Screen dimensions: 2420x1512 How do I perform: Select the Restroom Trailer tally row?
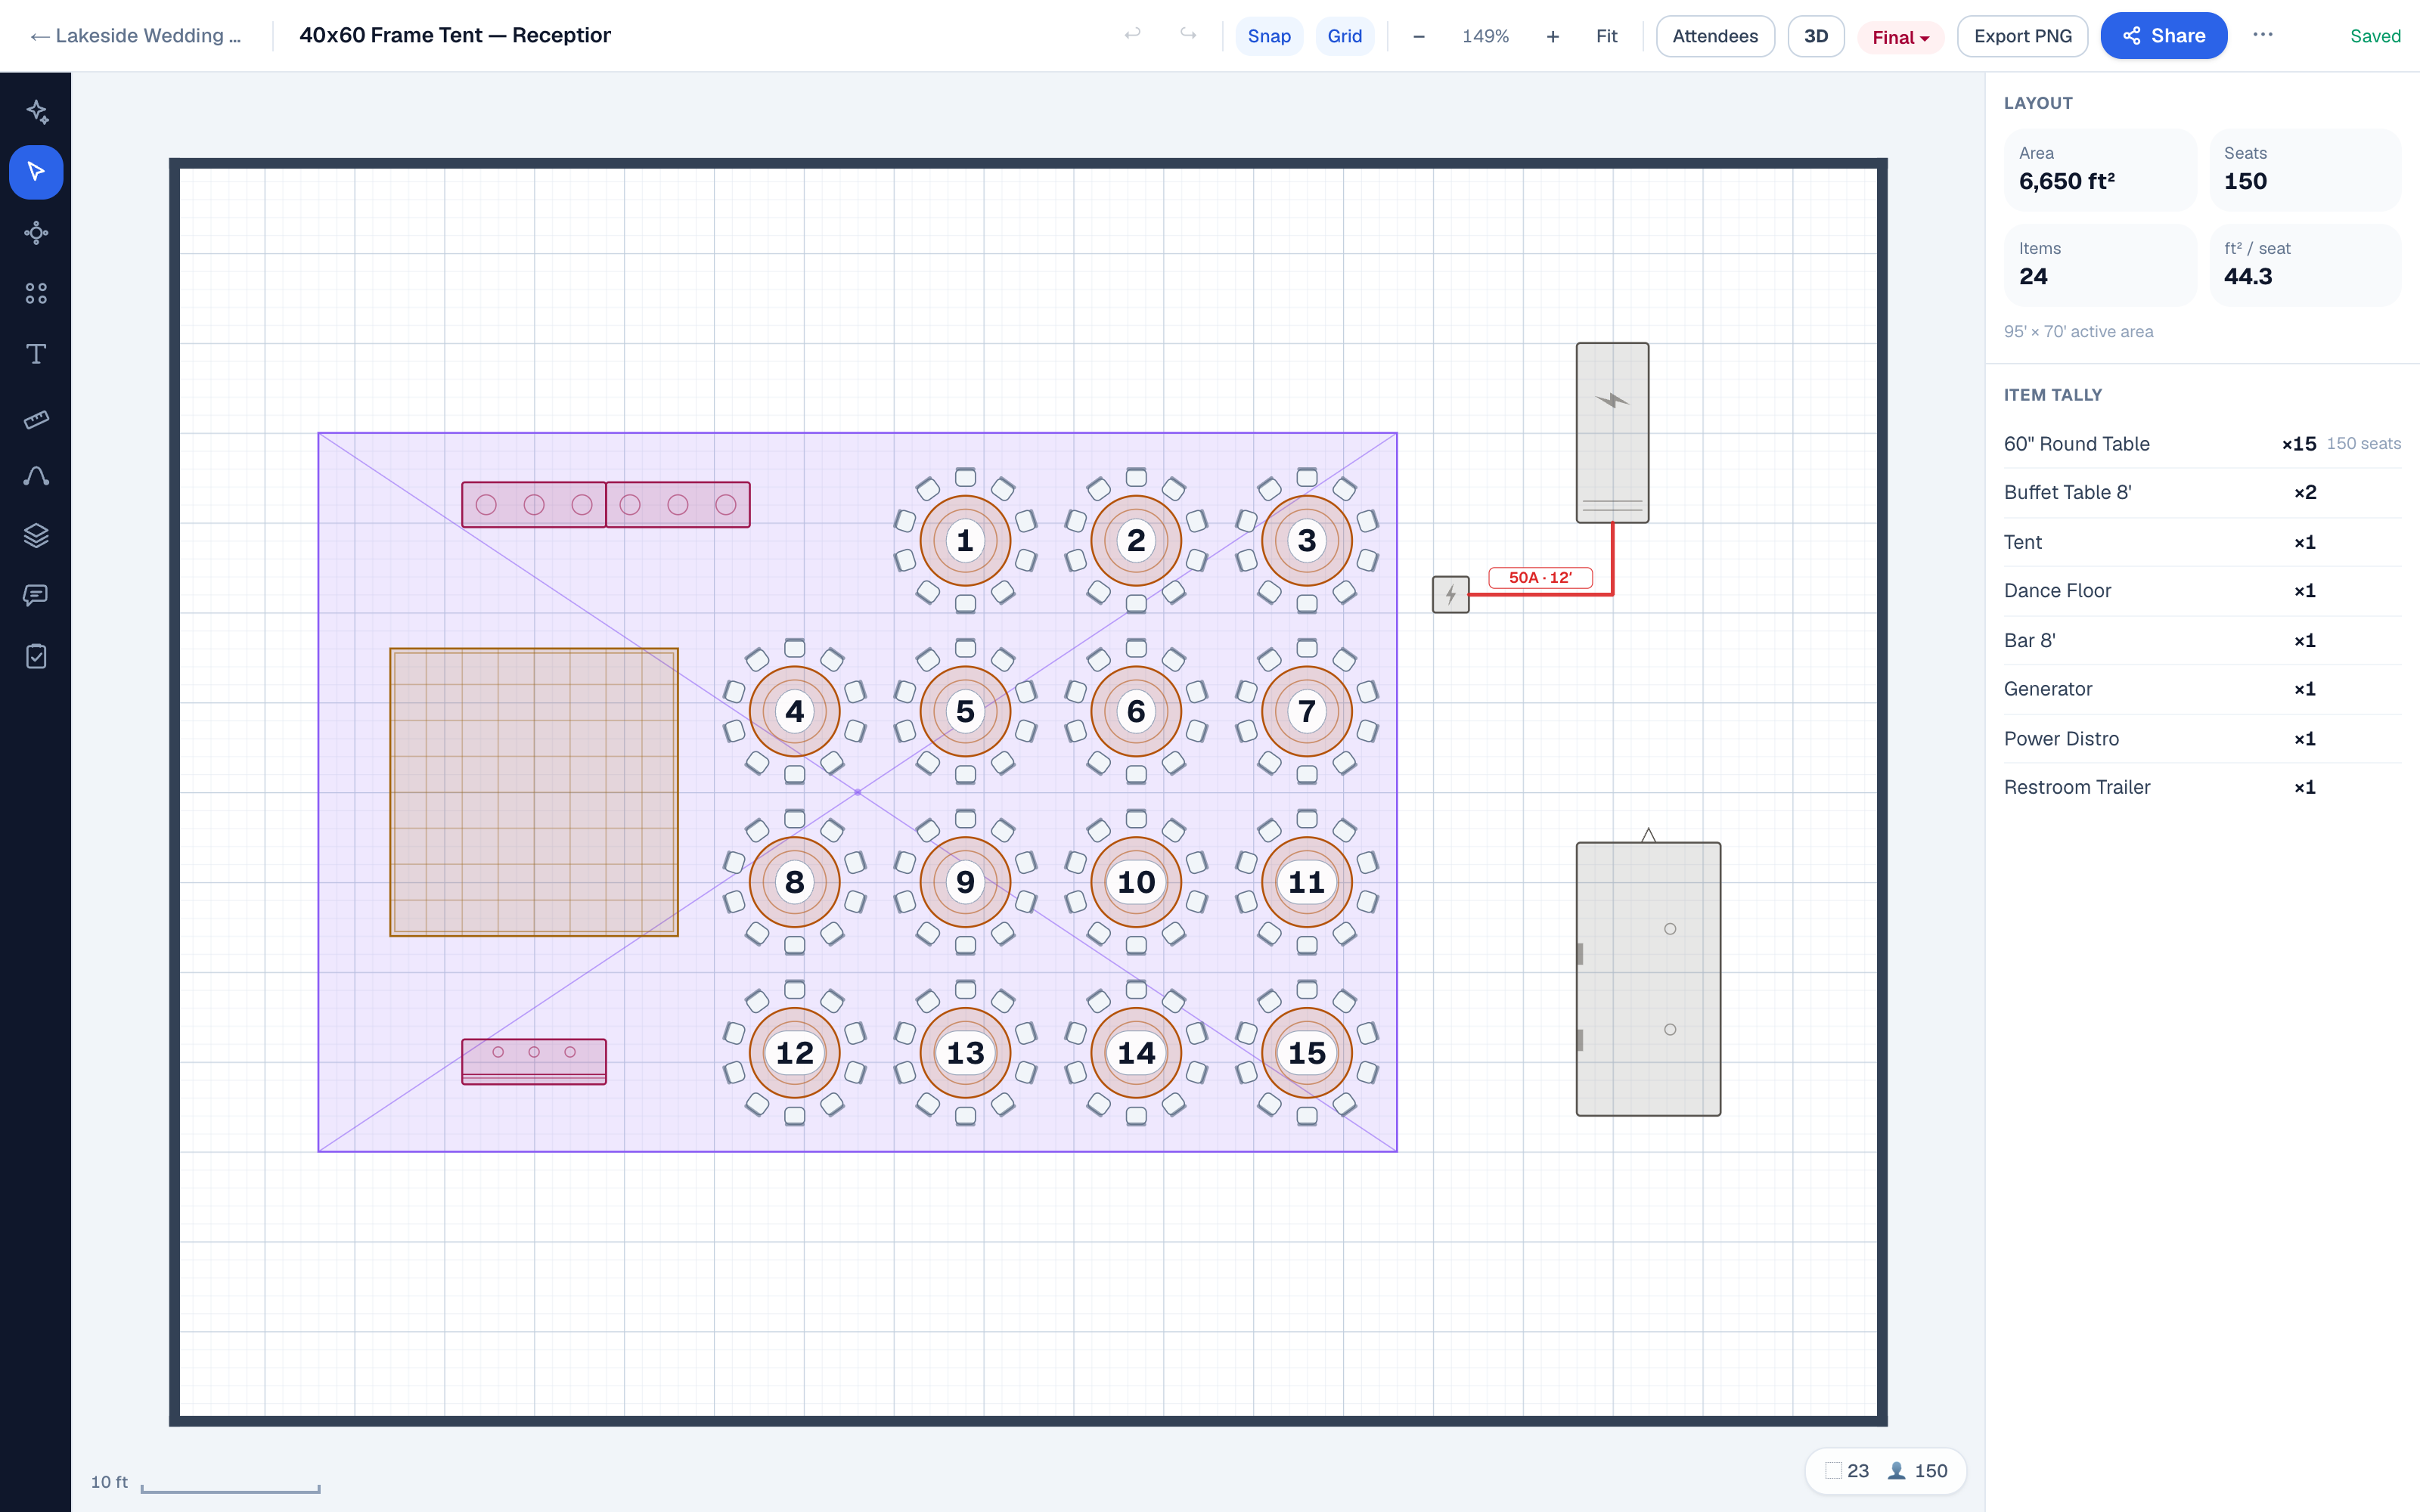2201,787
